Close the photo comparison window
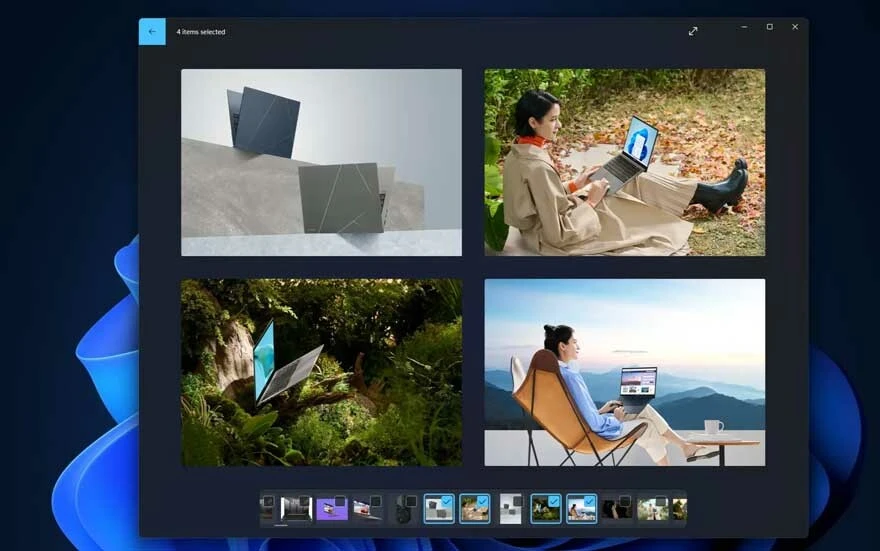The width and height of the screenshot is (880, 551). tap(795, 27)
